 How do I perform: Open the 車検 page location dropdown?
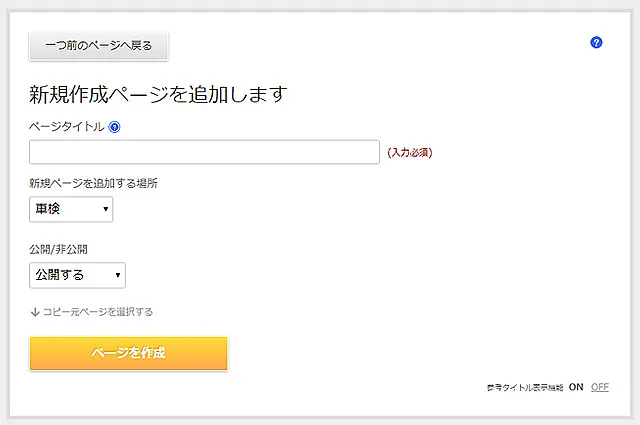[71, 209]
